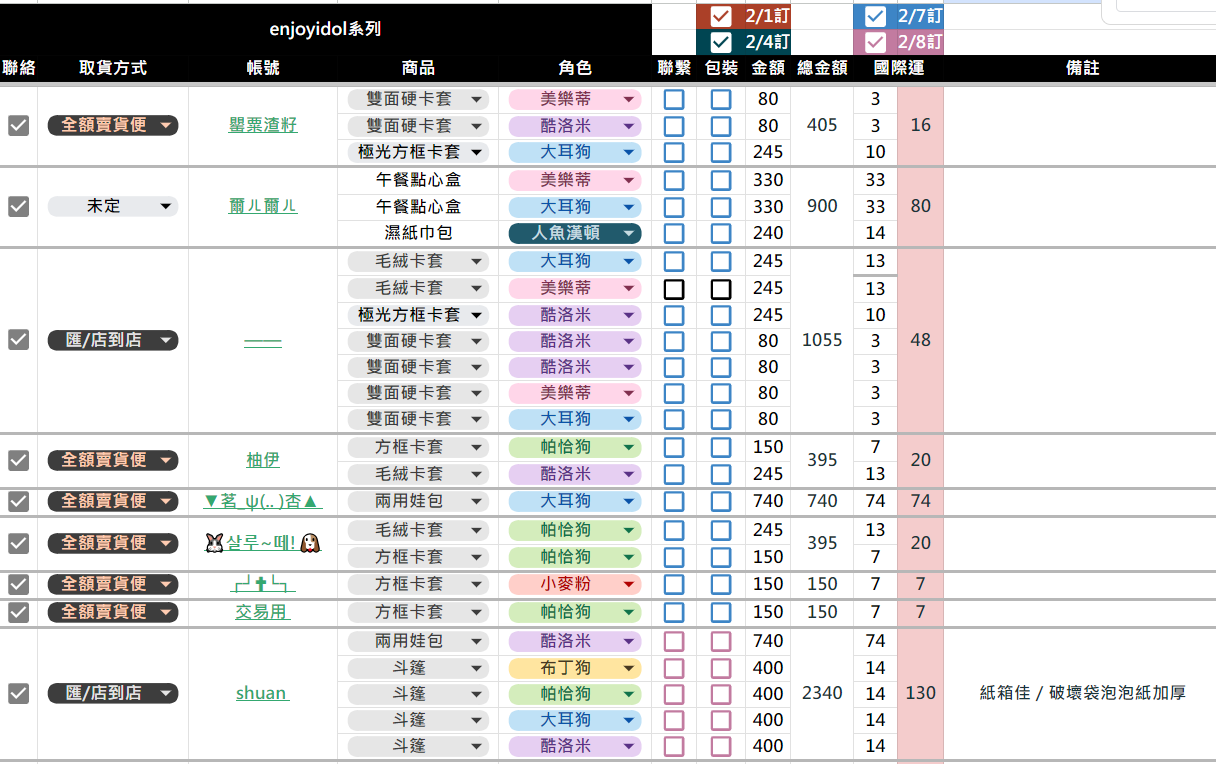Select the 帳號 column header
Viewport: 1216px width, 764px height.
coord(262,68)
